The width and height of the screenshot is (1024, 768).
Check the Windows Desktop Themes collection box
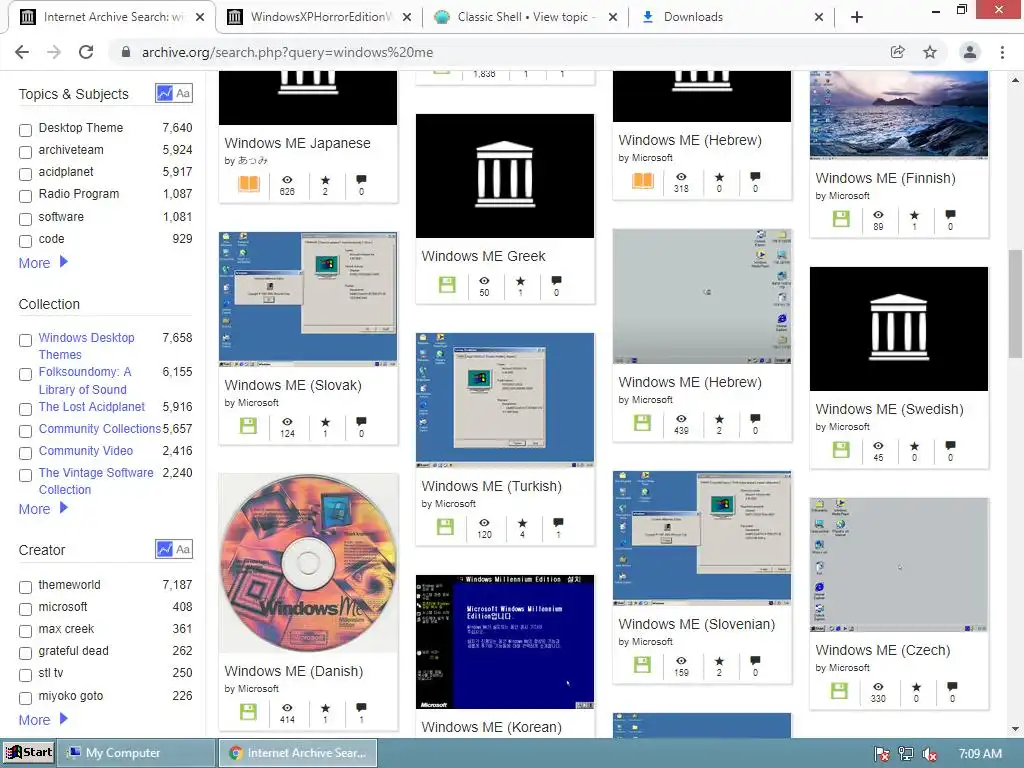point(25,340)
